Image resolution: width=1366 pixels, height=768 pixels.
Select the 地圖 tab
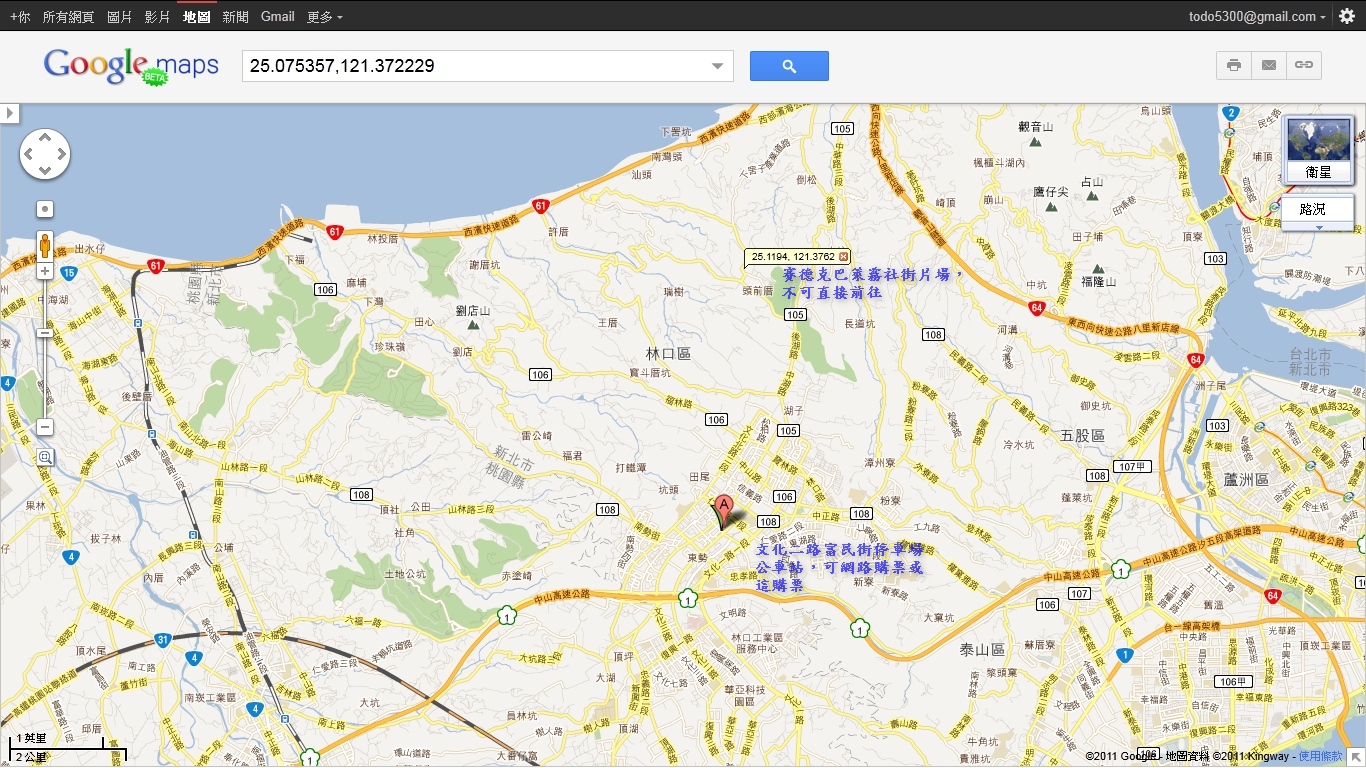tap(196, 16)
